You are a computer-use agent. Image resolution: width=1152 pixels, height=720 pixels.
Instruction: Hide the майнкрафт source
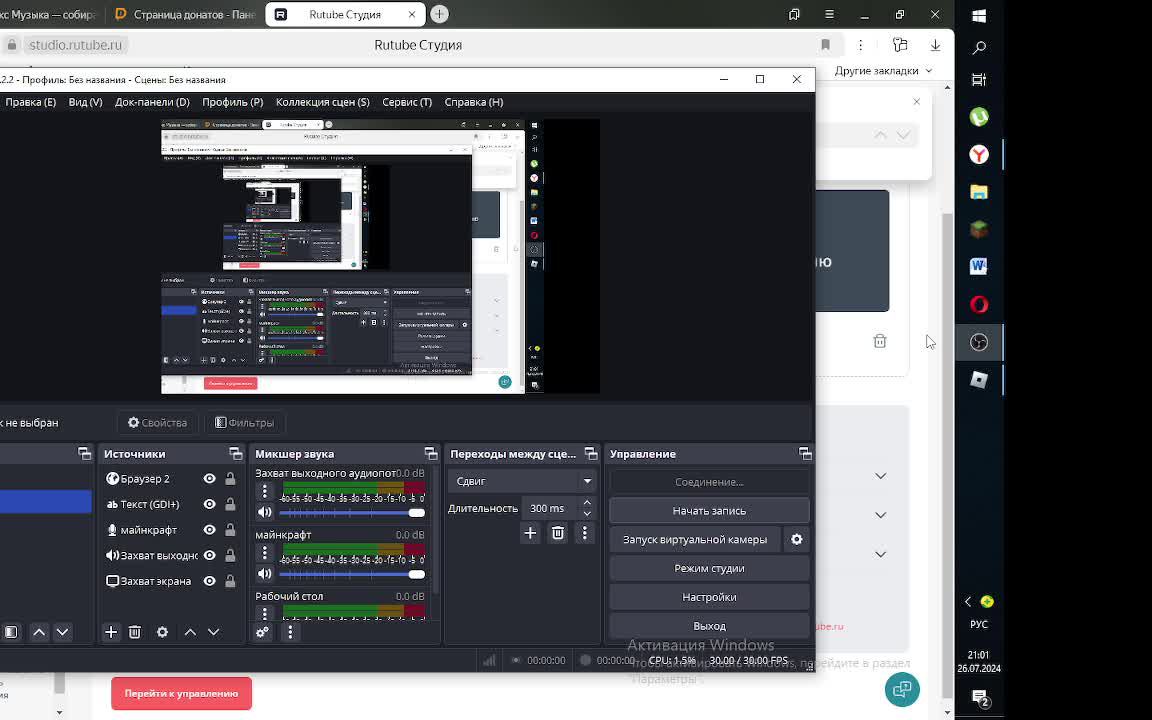tap(209, 530)
